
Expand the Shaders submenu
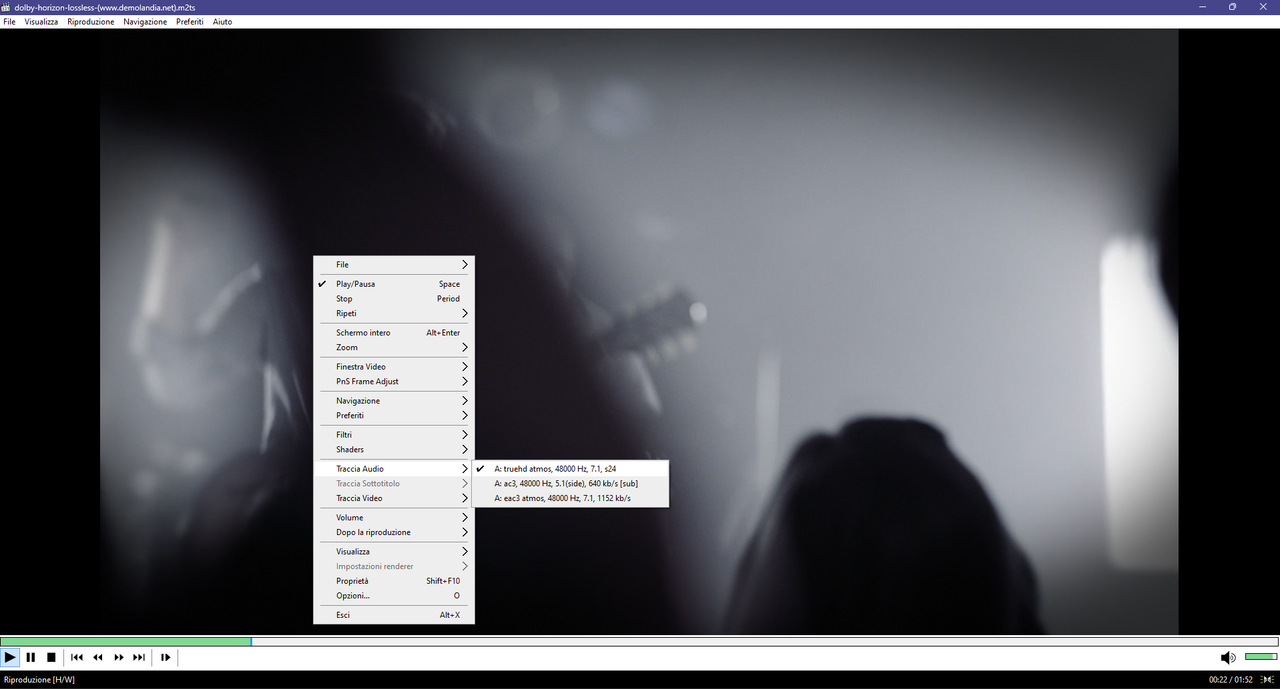click(394, 449)
